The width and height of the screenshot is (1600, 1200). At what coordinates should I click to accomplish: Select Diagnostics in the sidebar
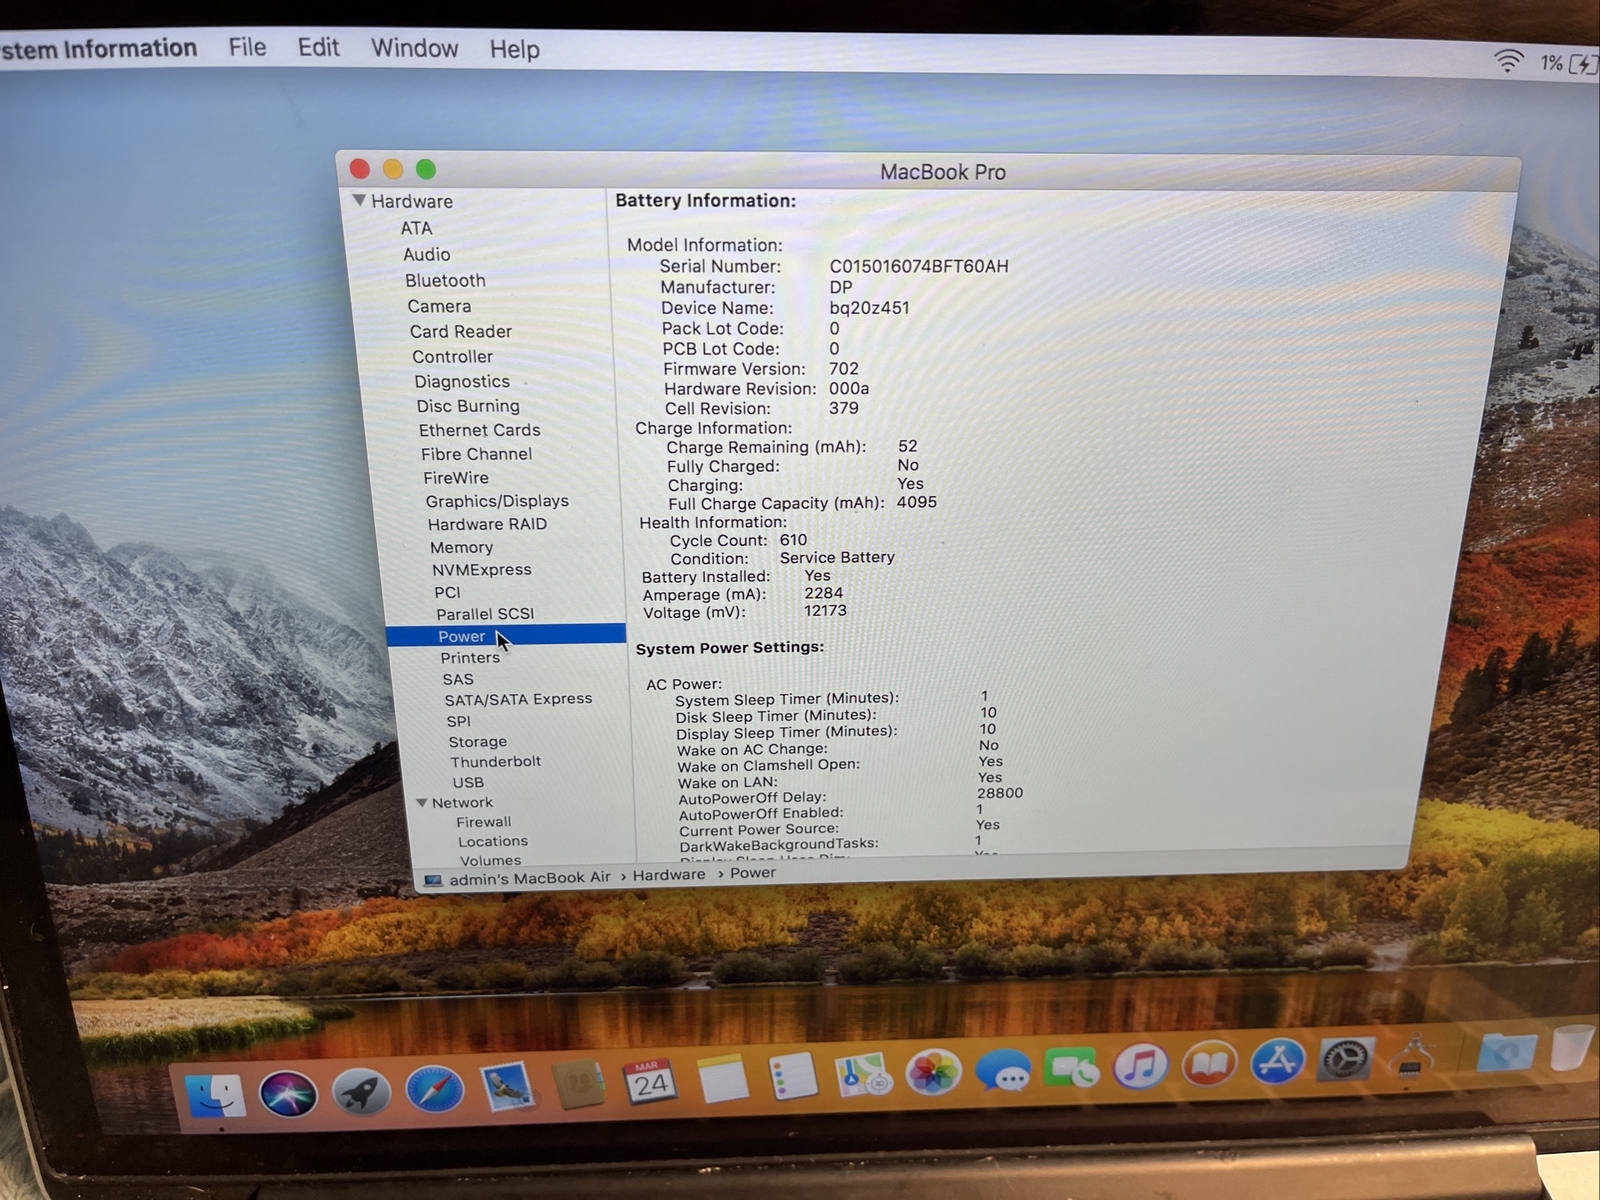coord(462,381)
